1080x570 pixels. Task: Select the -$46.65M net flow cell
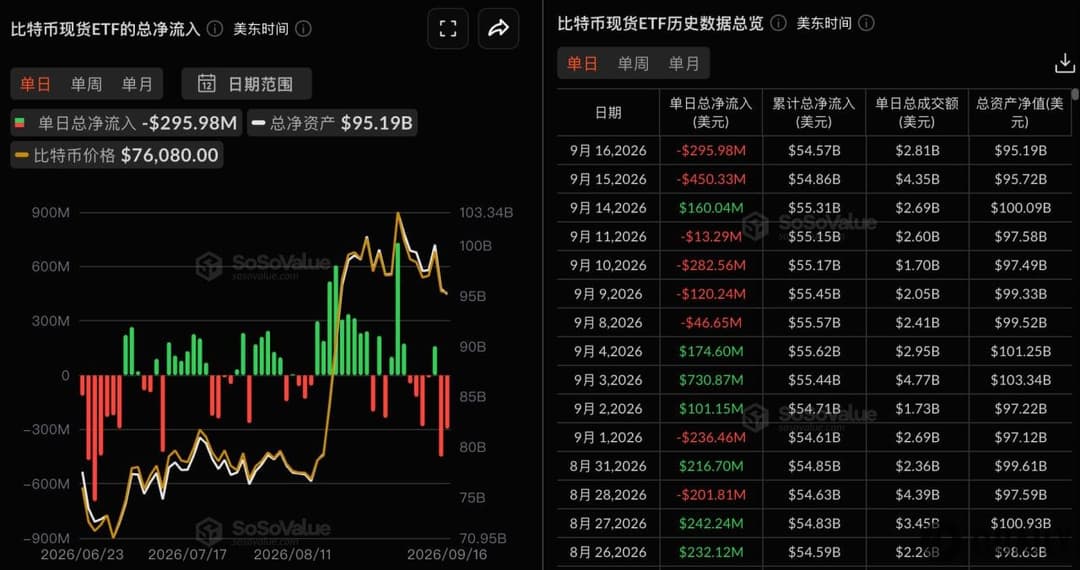click(x=711, y=322)
